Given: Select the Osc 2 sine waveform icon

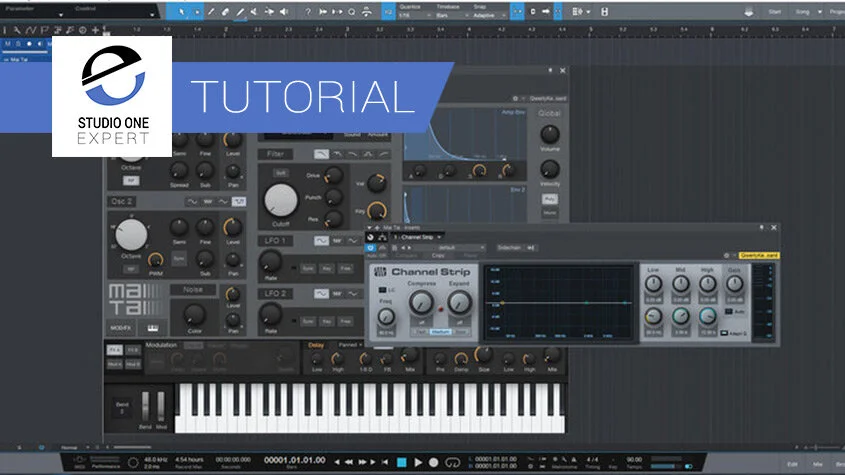Looking at the screenshot, I should click(x=192, y=202).
